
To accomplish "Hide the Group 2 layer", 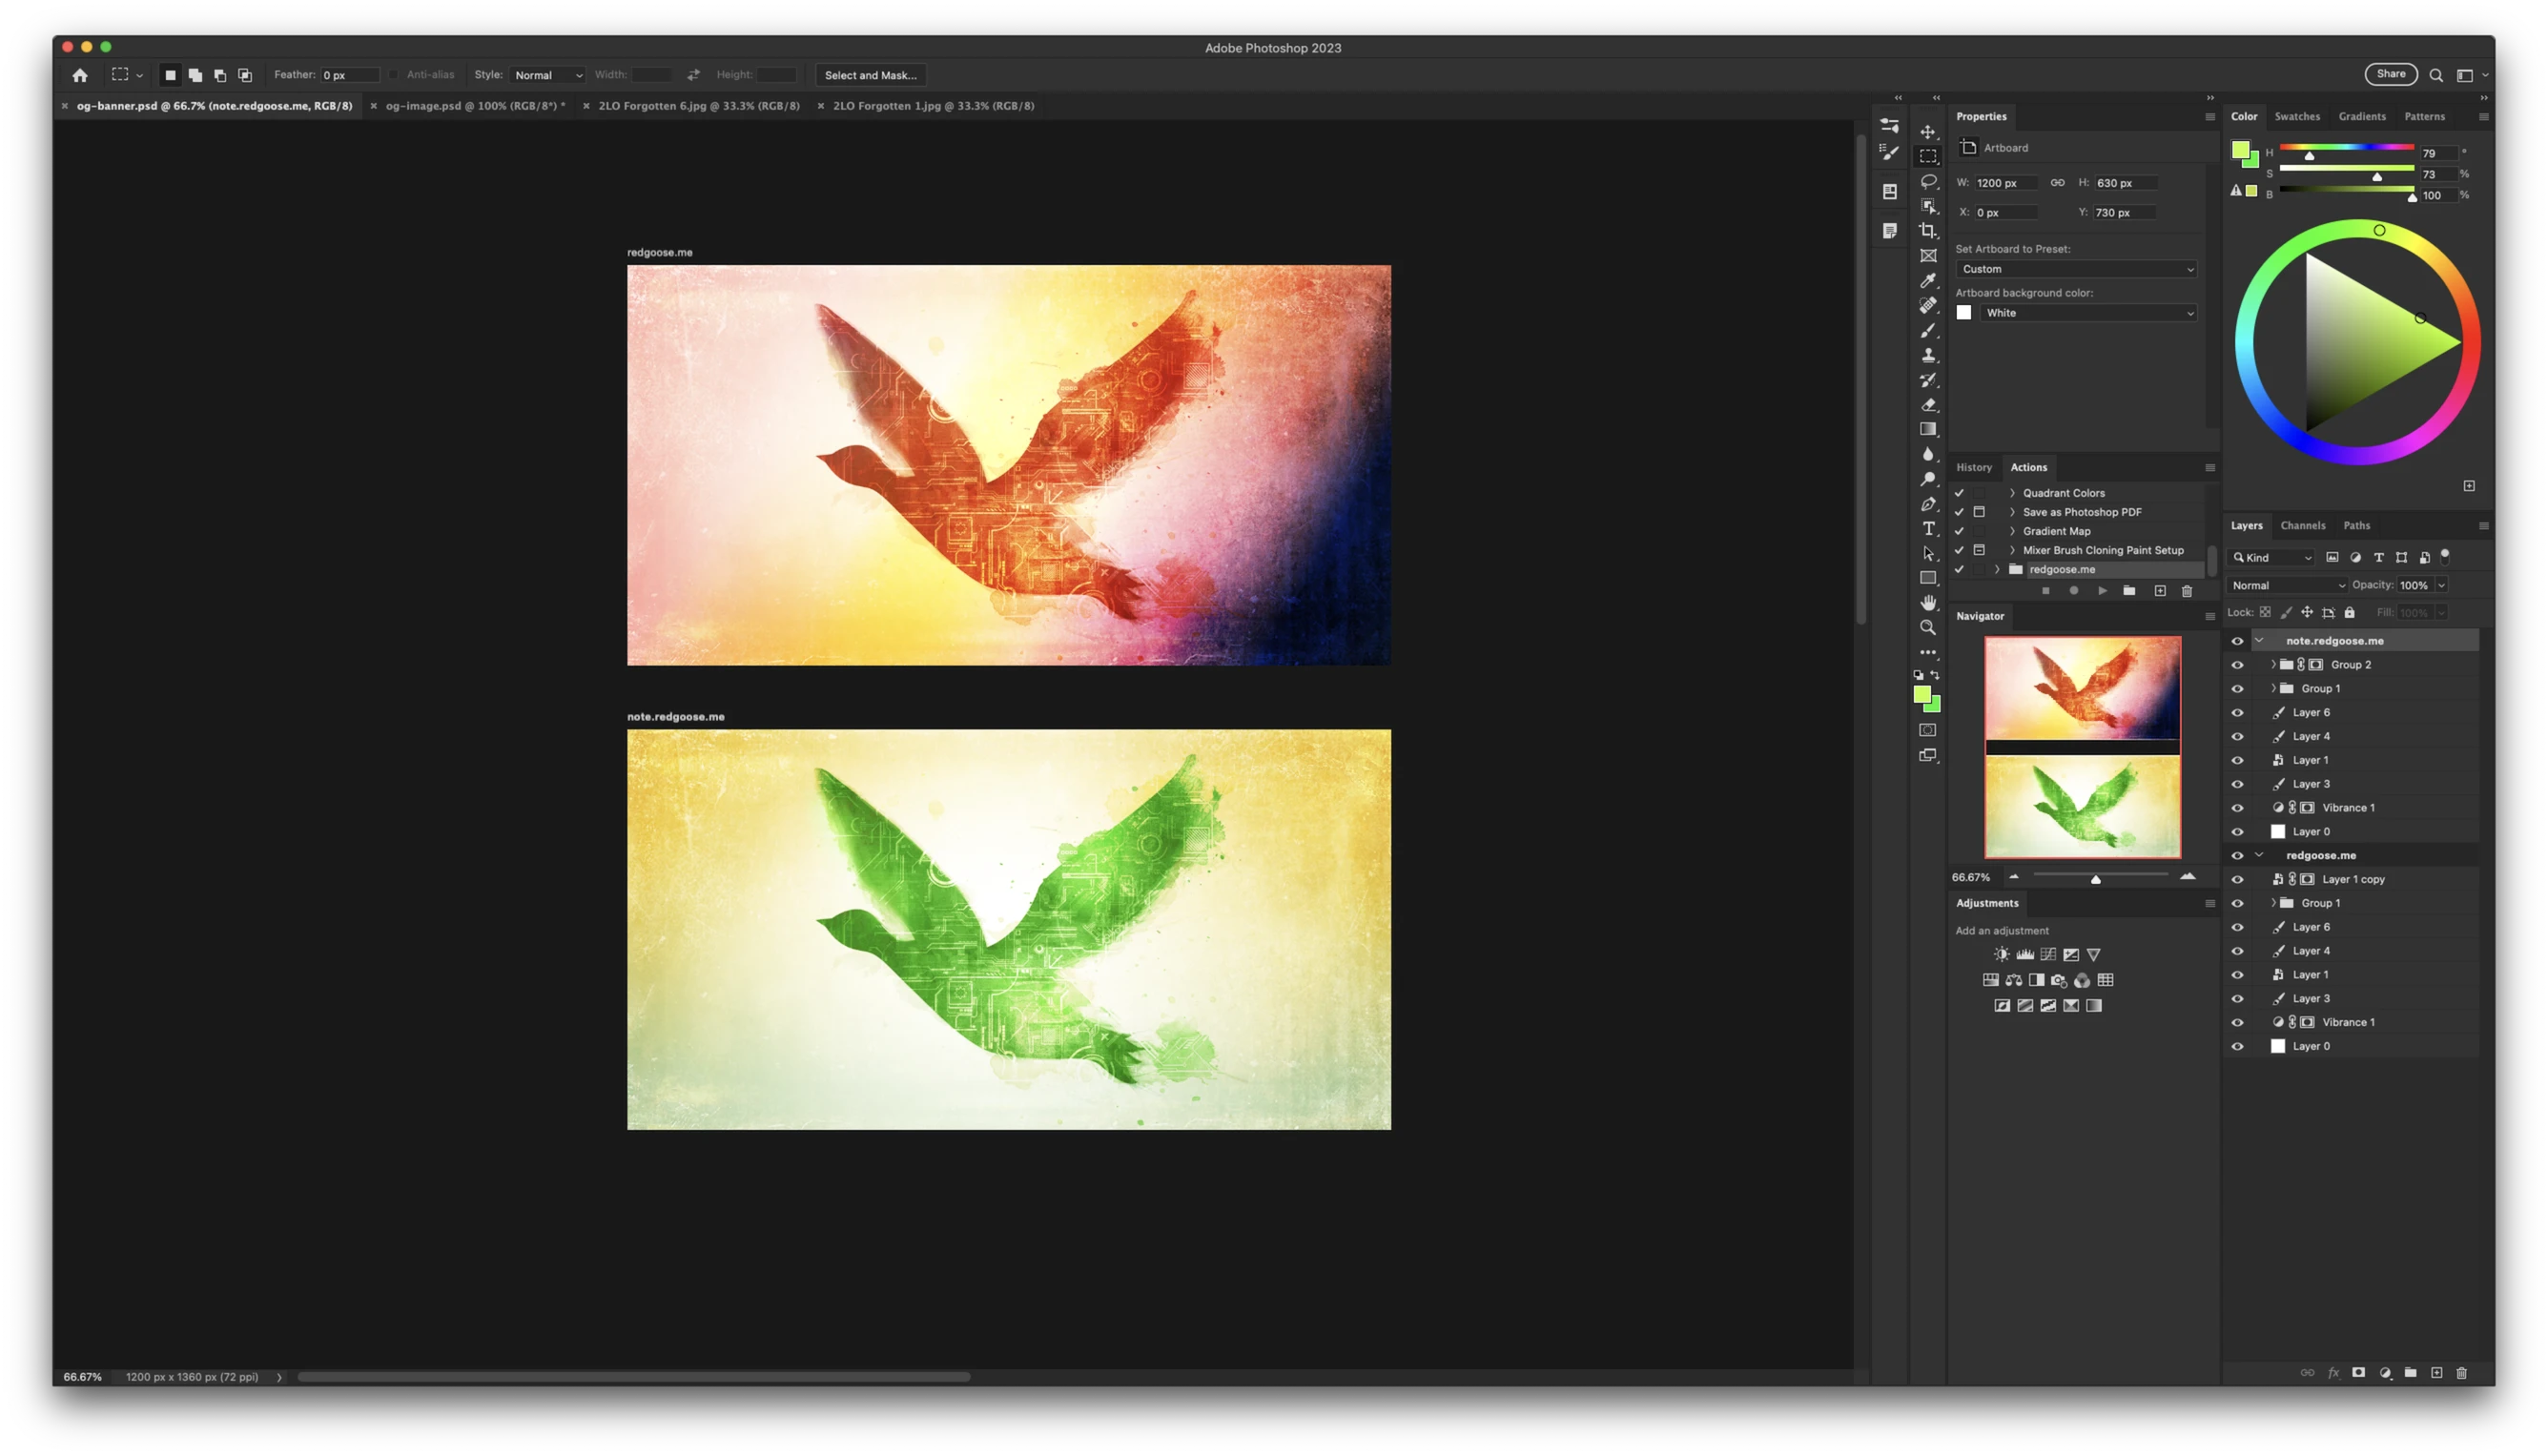I will click(x=2237, y=665).
